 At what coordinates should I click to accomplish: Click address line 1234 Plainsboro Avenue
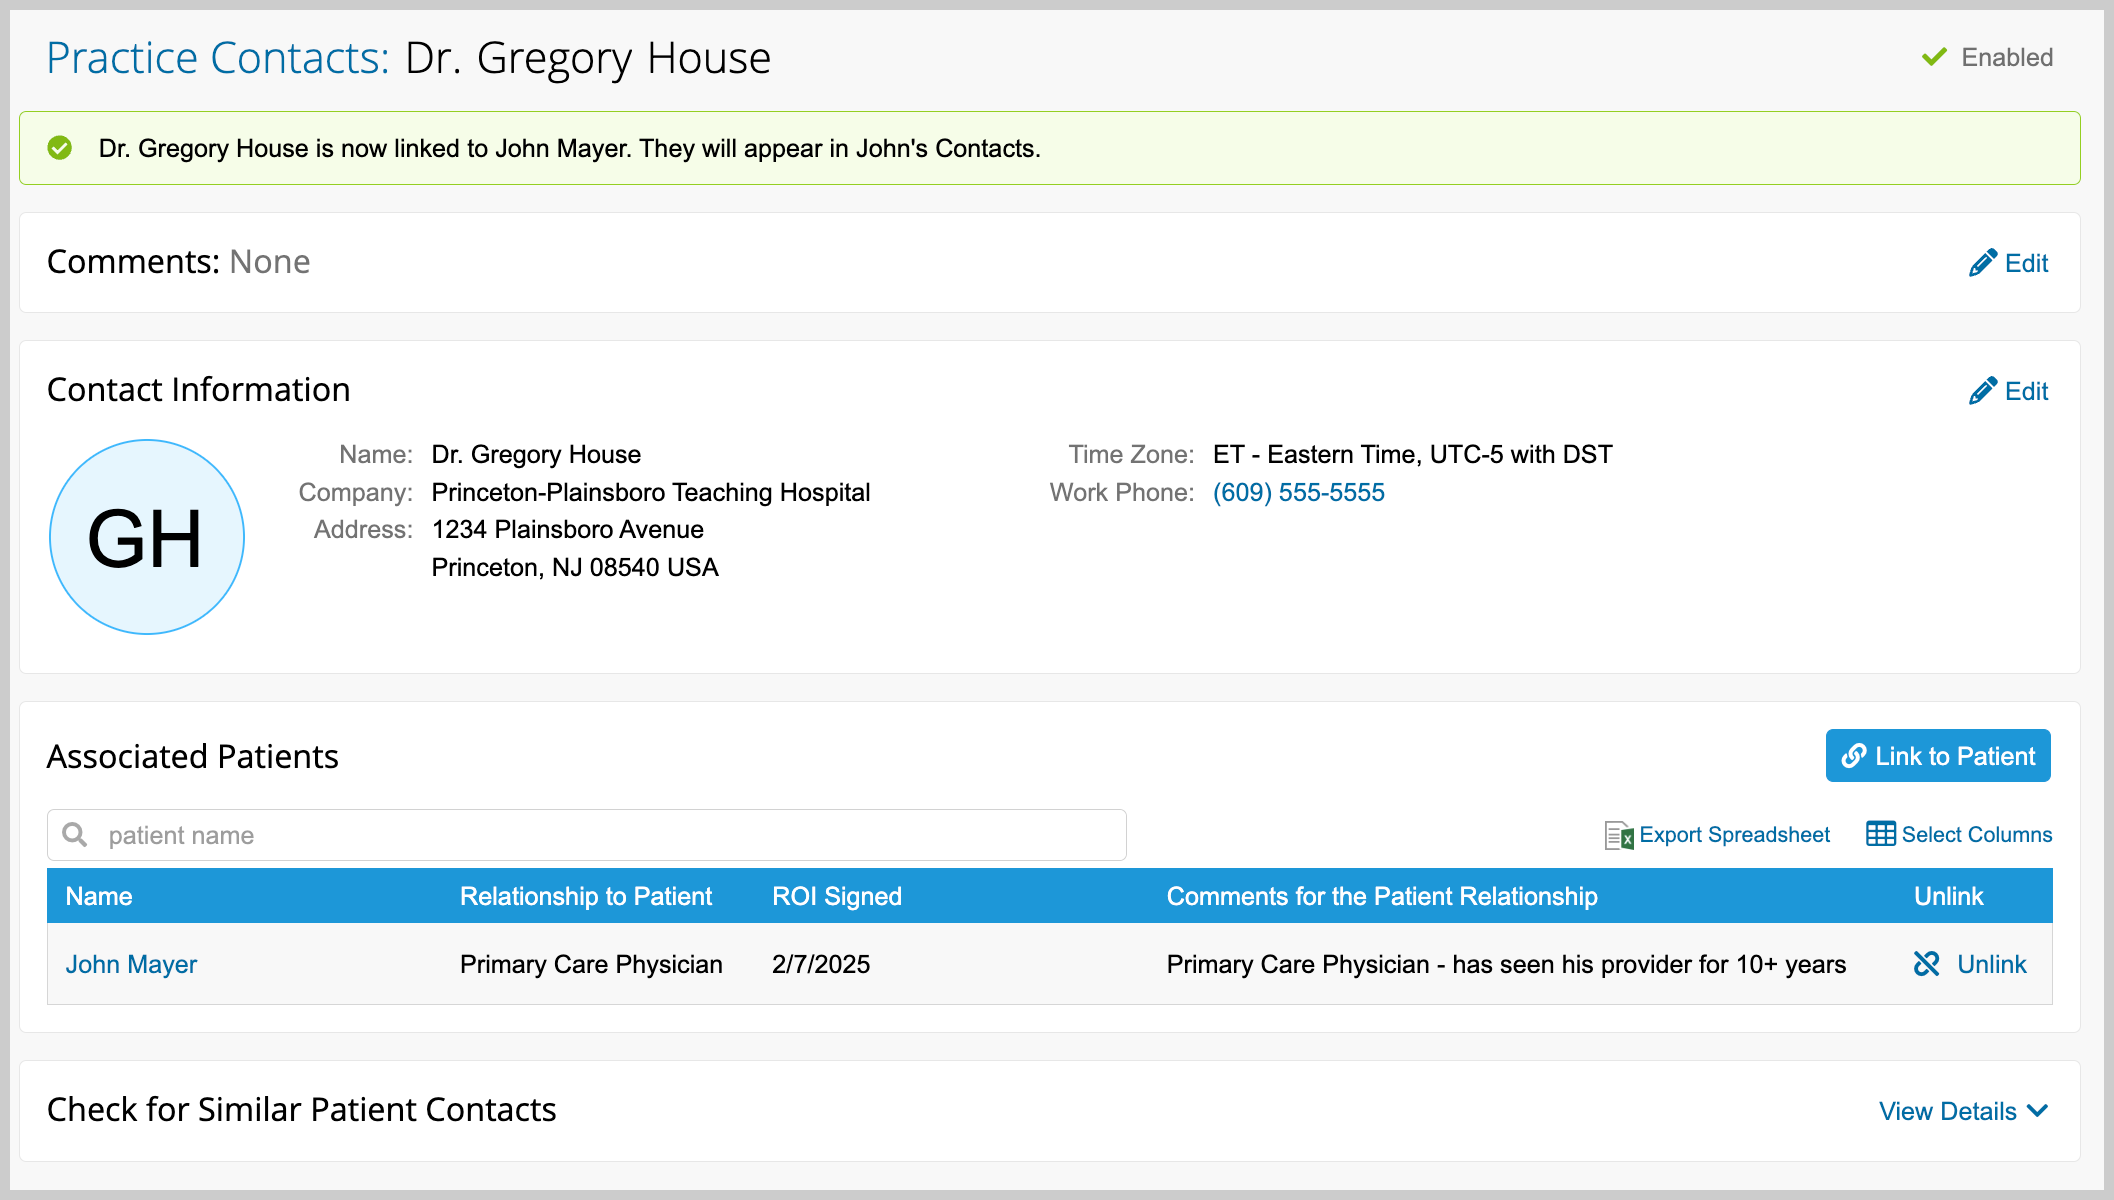[568, 529]
